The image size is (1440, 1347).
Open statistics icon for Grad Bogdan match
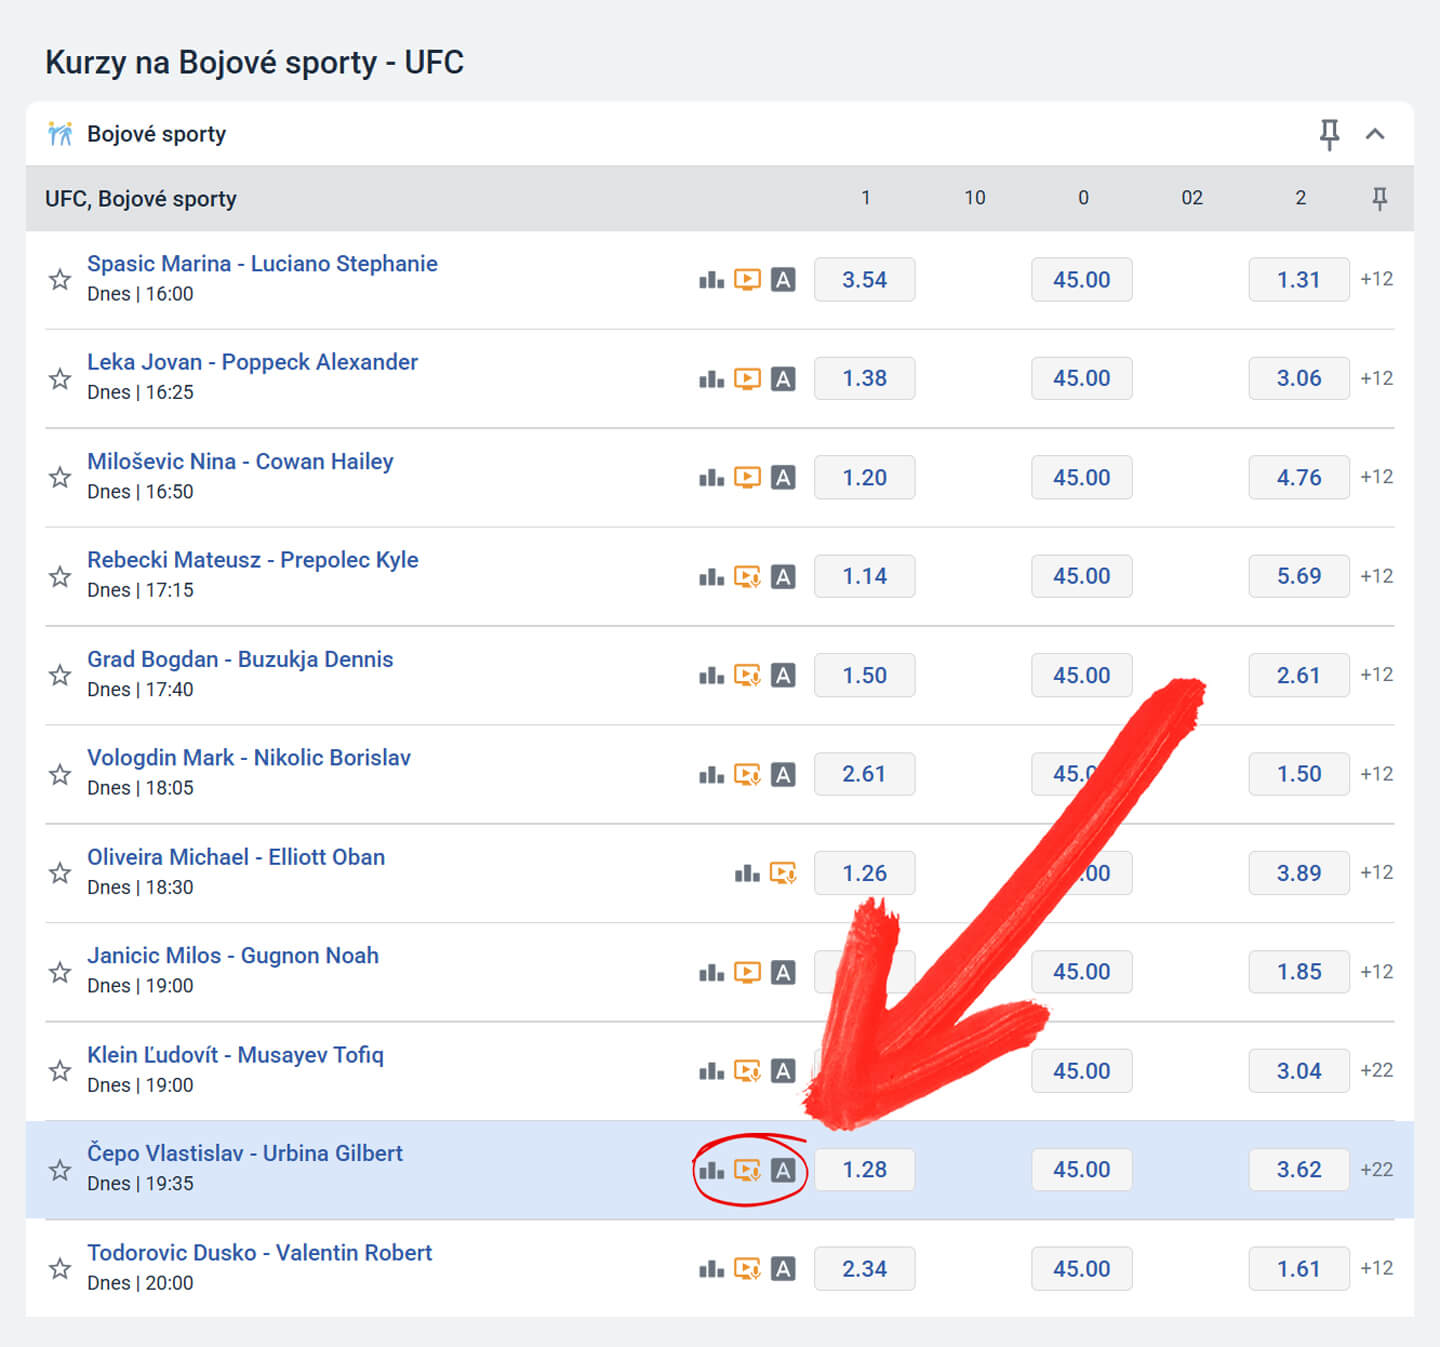[x=711, y=676]
